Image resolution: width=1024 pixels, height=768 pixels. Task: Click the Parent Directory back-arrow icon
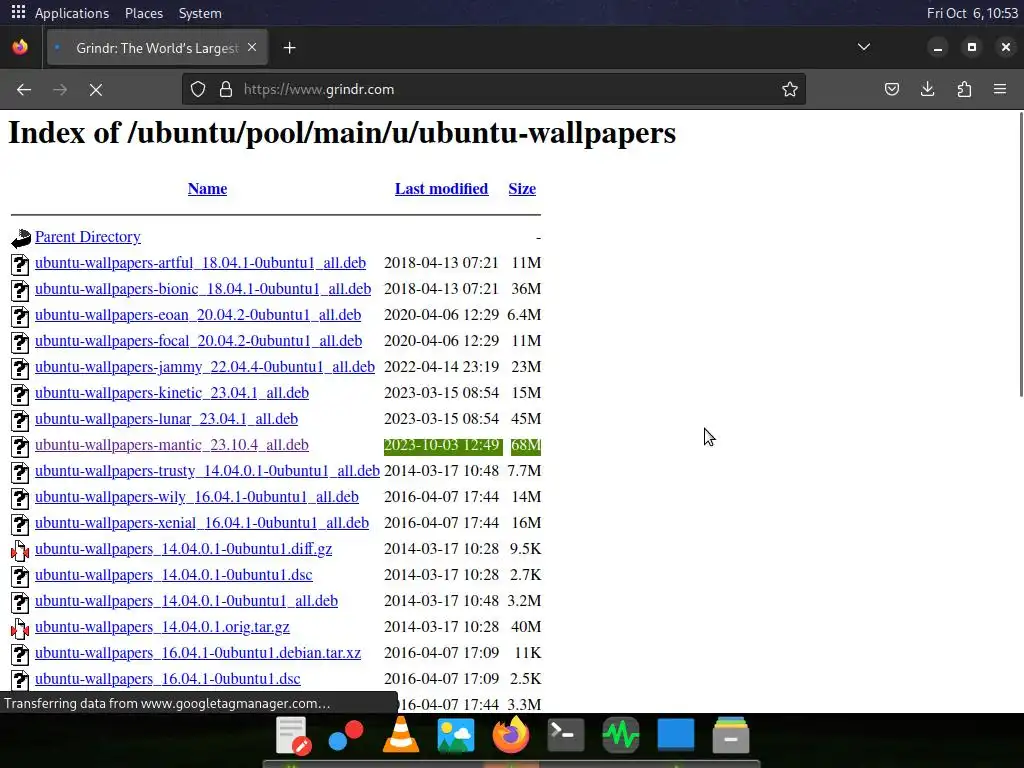[x=21, y=238]
